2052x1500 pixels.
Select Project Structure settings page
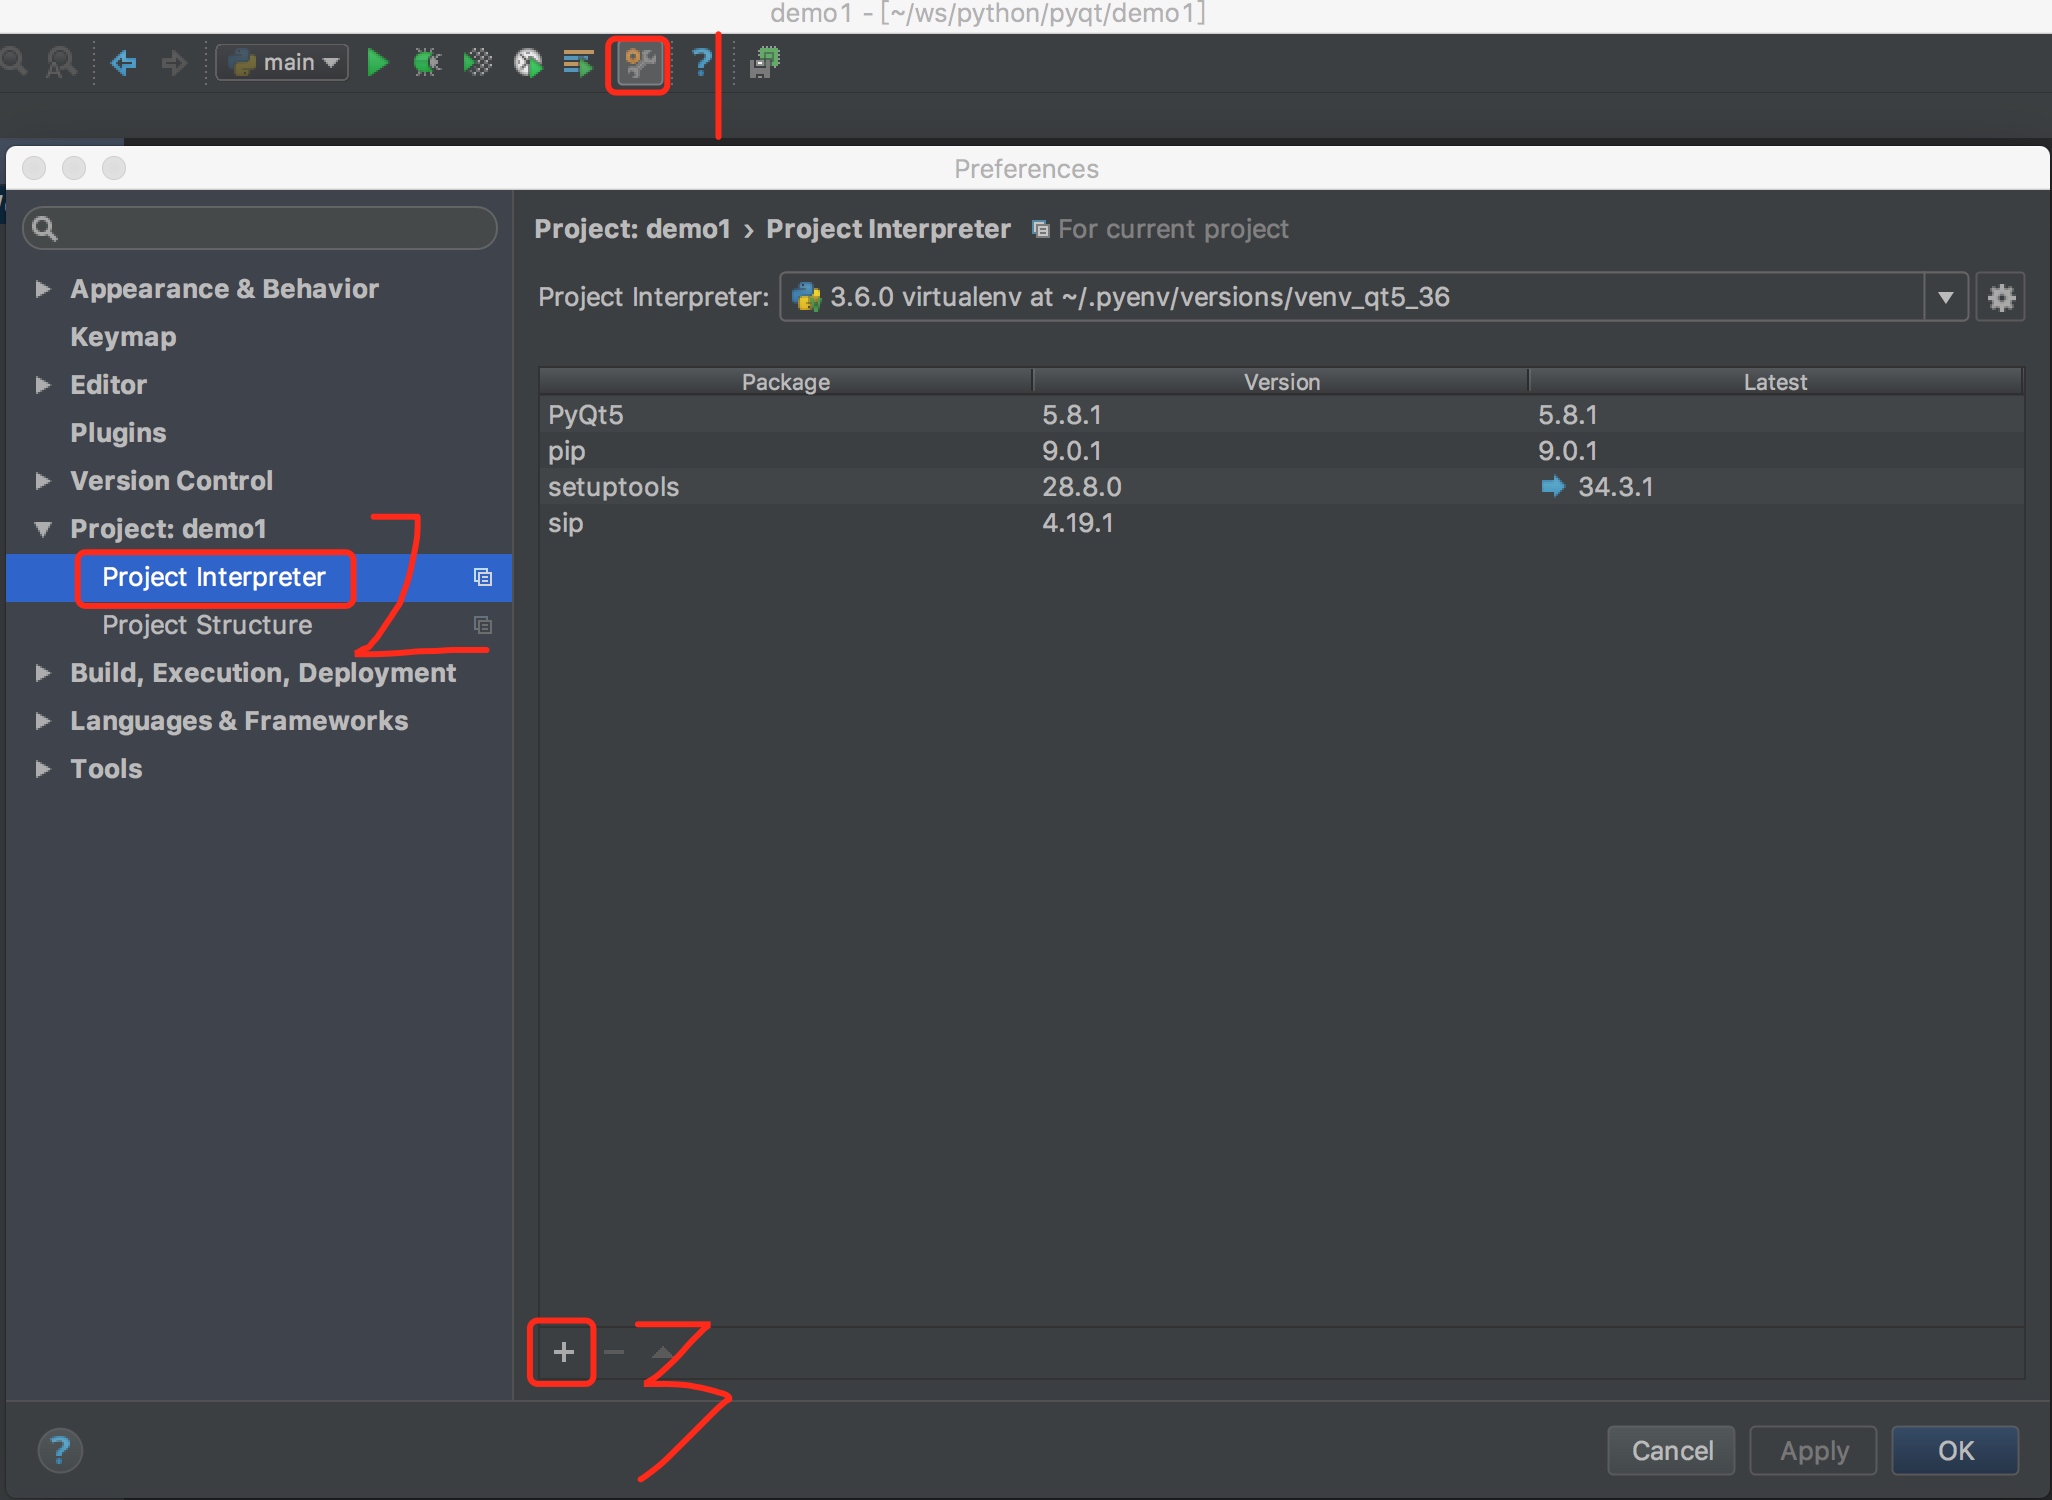tap(207, 625)
